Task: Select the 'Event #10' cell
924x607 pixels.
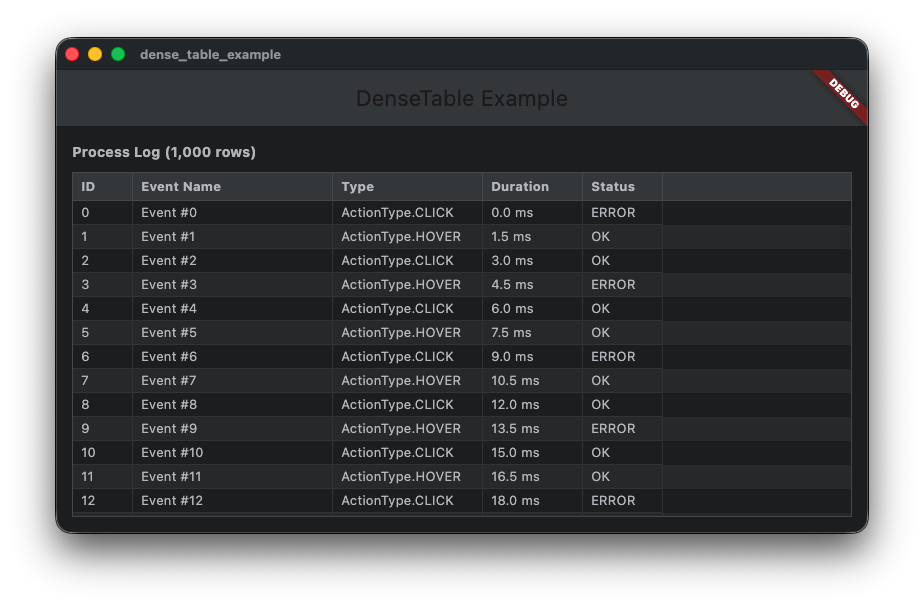Action: [232, 453]
